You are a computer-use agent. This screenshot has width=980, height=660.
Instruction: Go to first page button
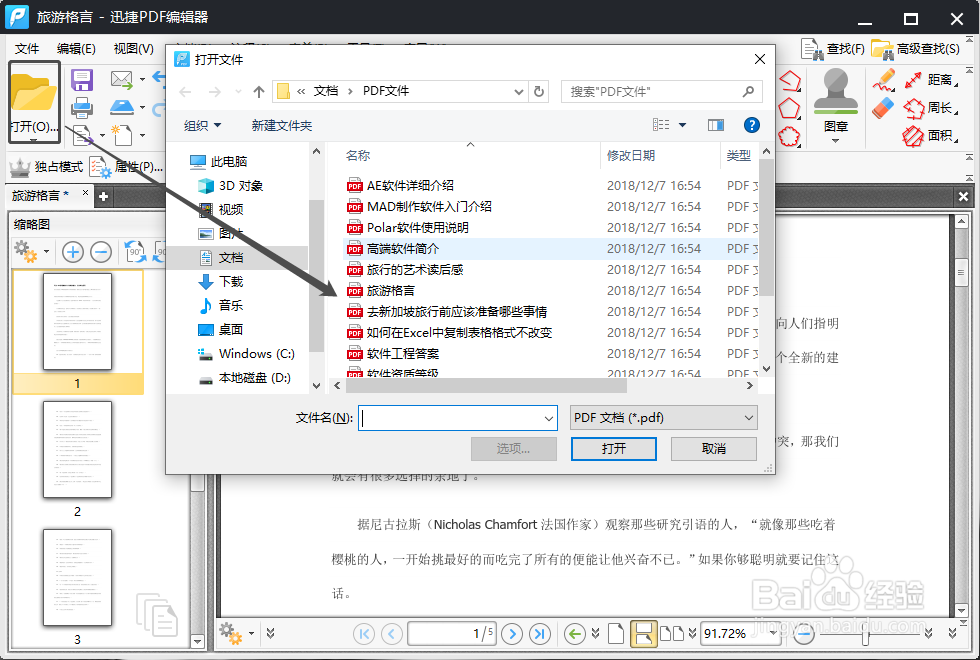tap(364, 634)
